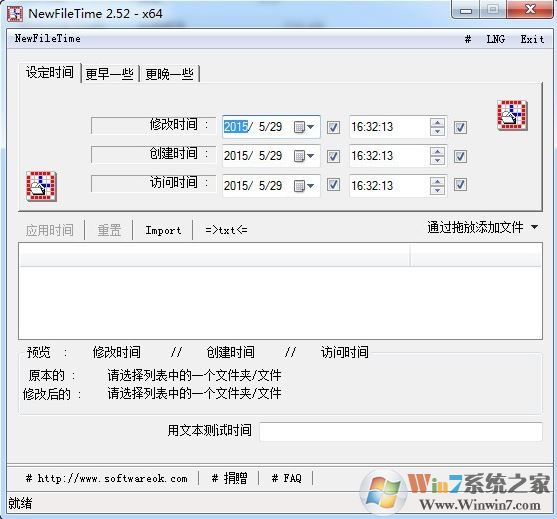
Task: Switch to the 更早一些 tab
Action: click(109, 74)
